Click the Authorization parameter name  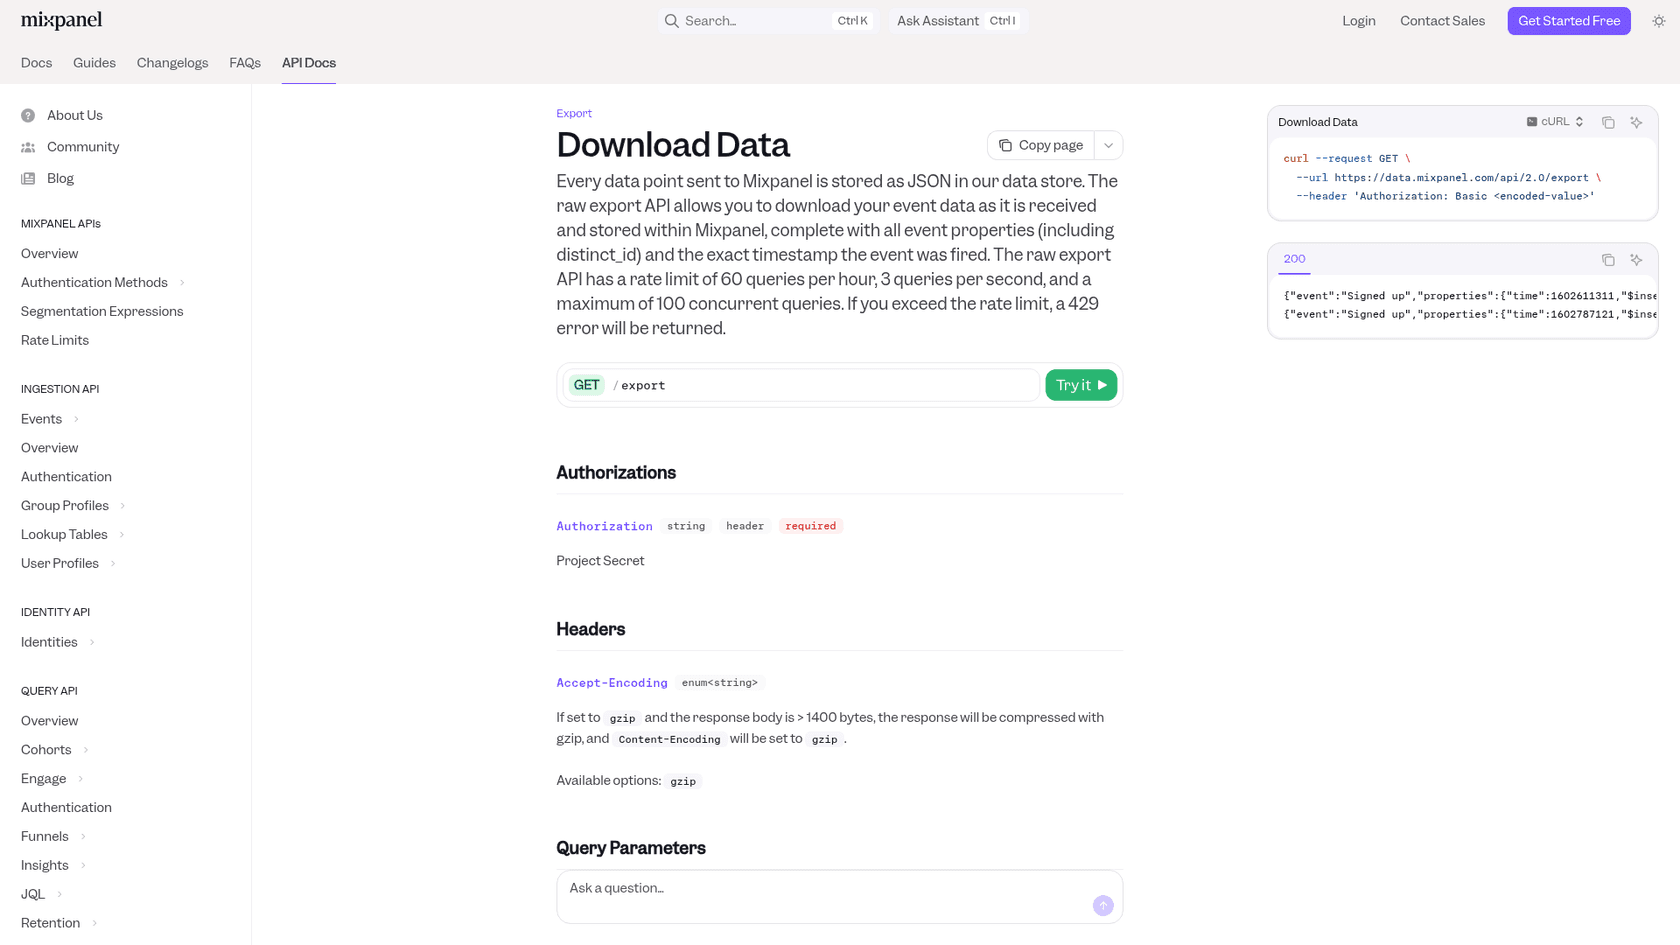[604, 526]
